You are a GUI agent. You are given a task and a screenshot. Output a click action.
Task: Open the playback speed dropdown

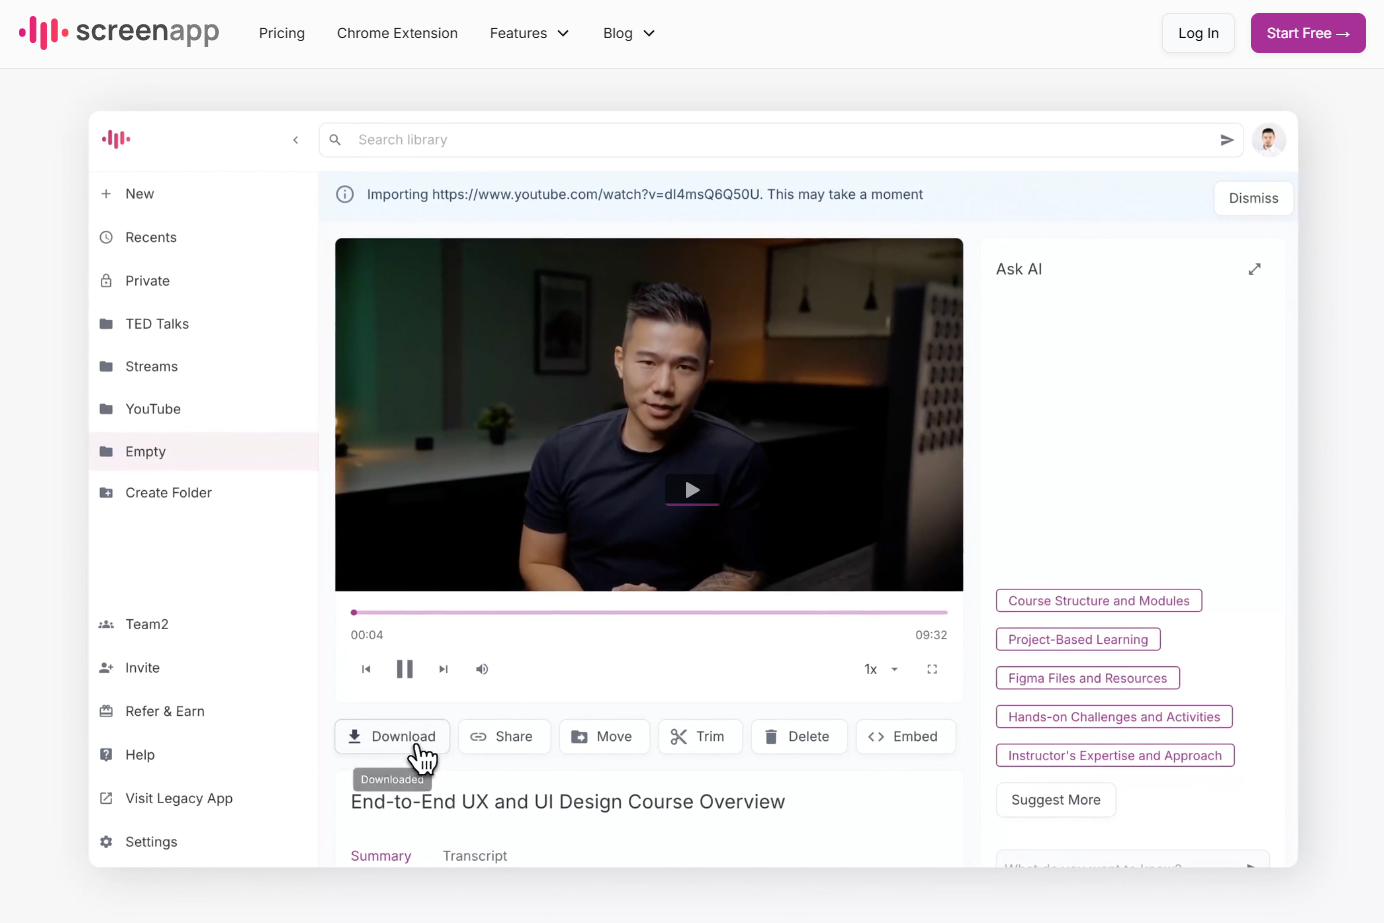click(877, 668)
